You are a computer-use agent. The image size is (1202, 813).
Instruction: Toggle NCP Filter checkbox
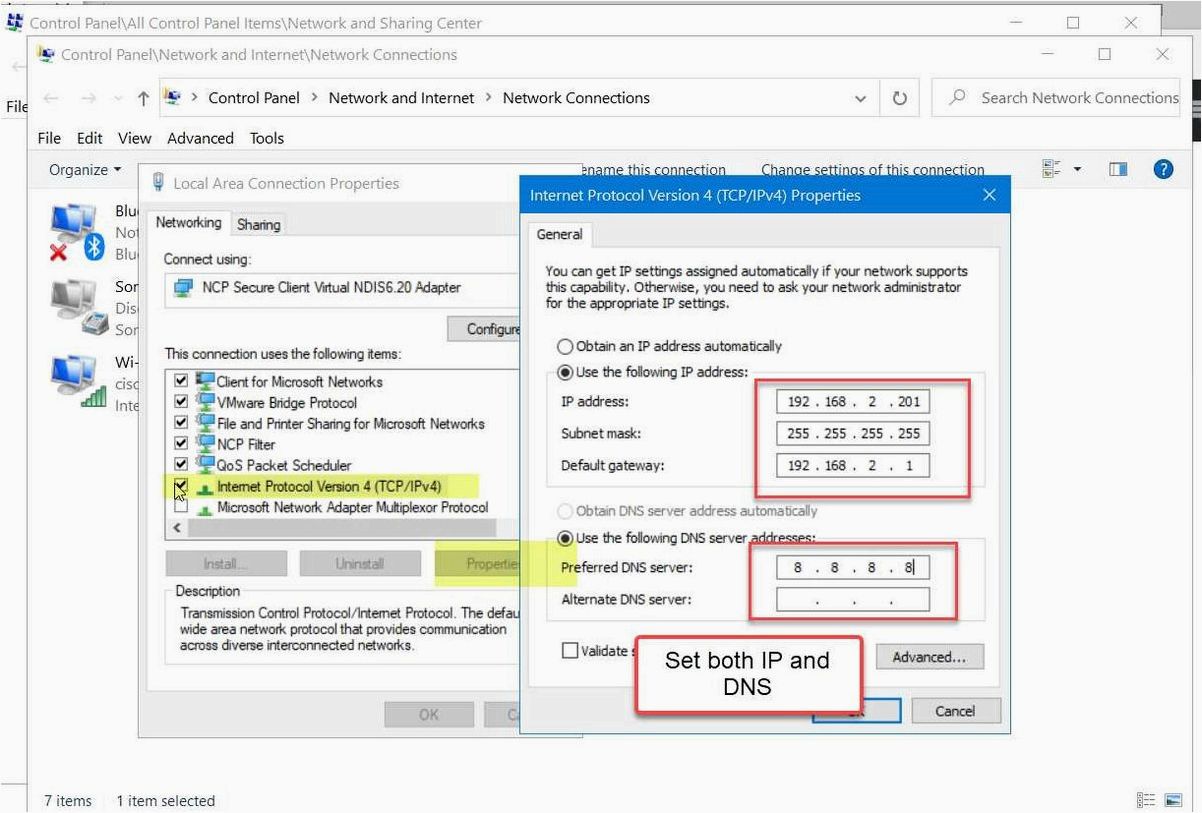point(181,444)
